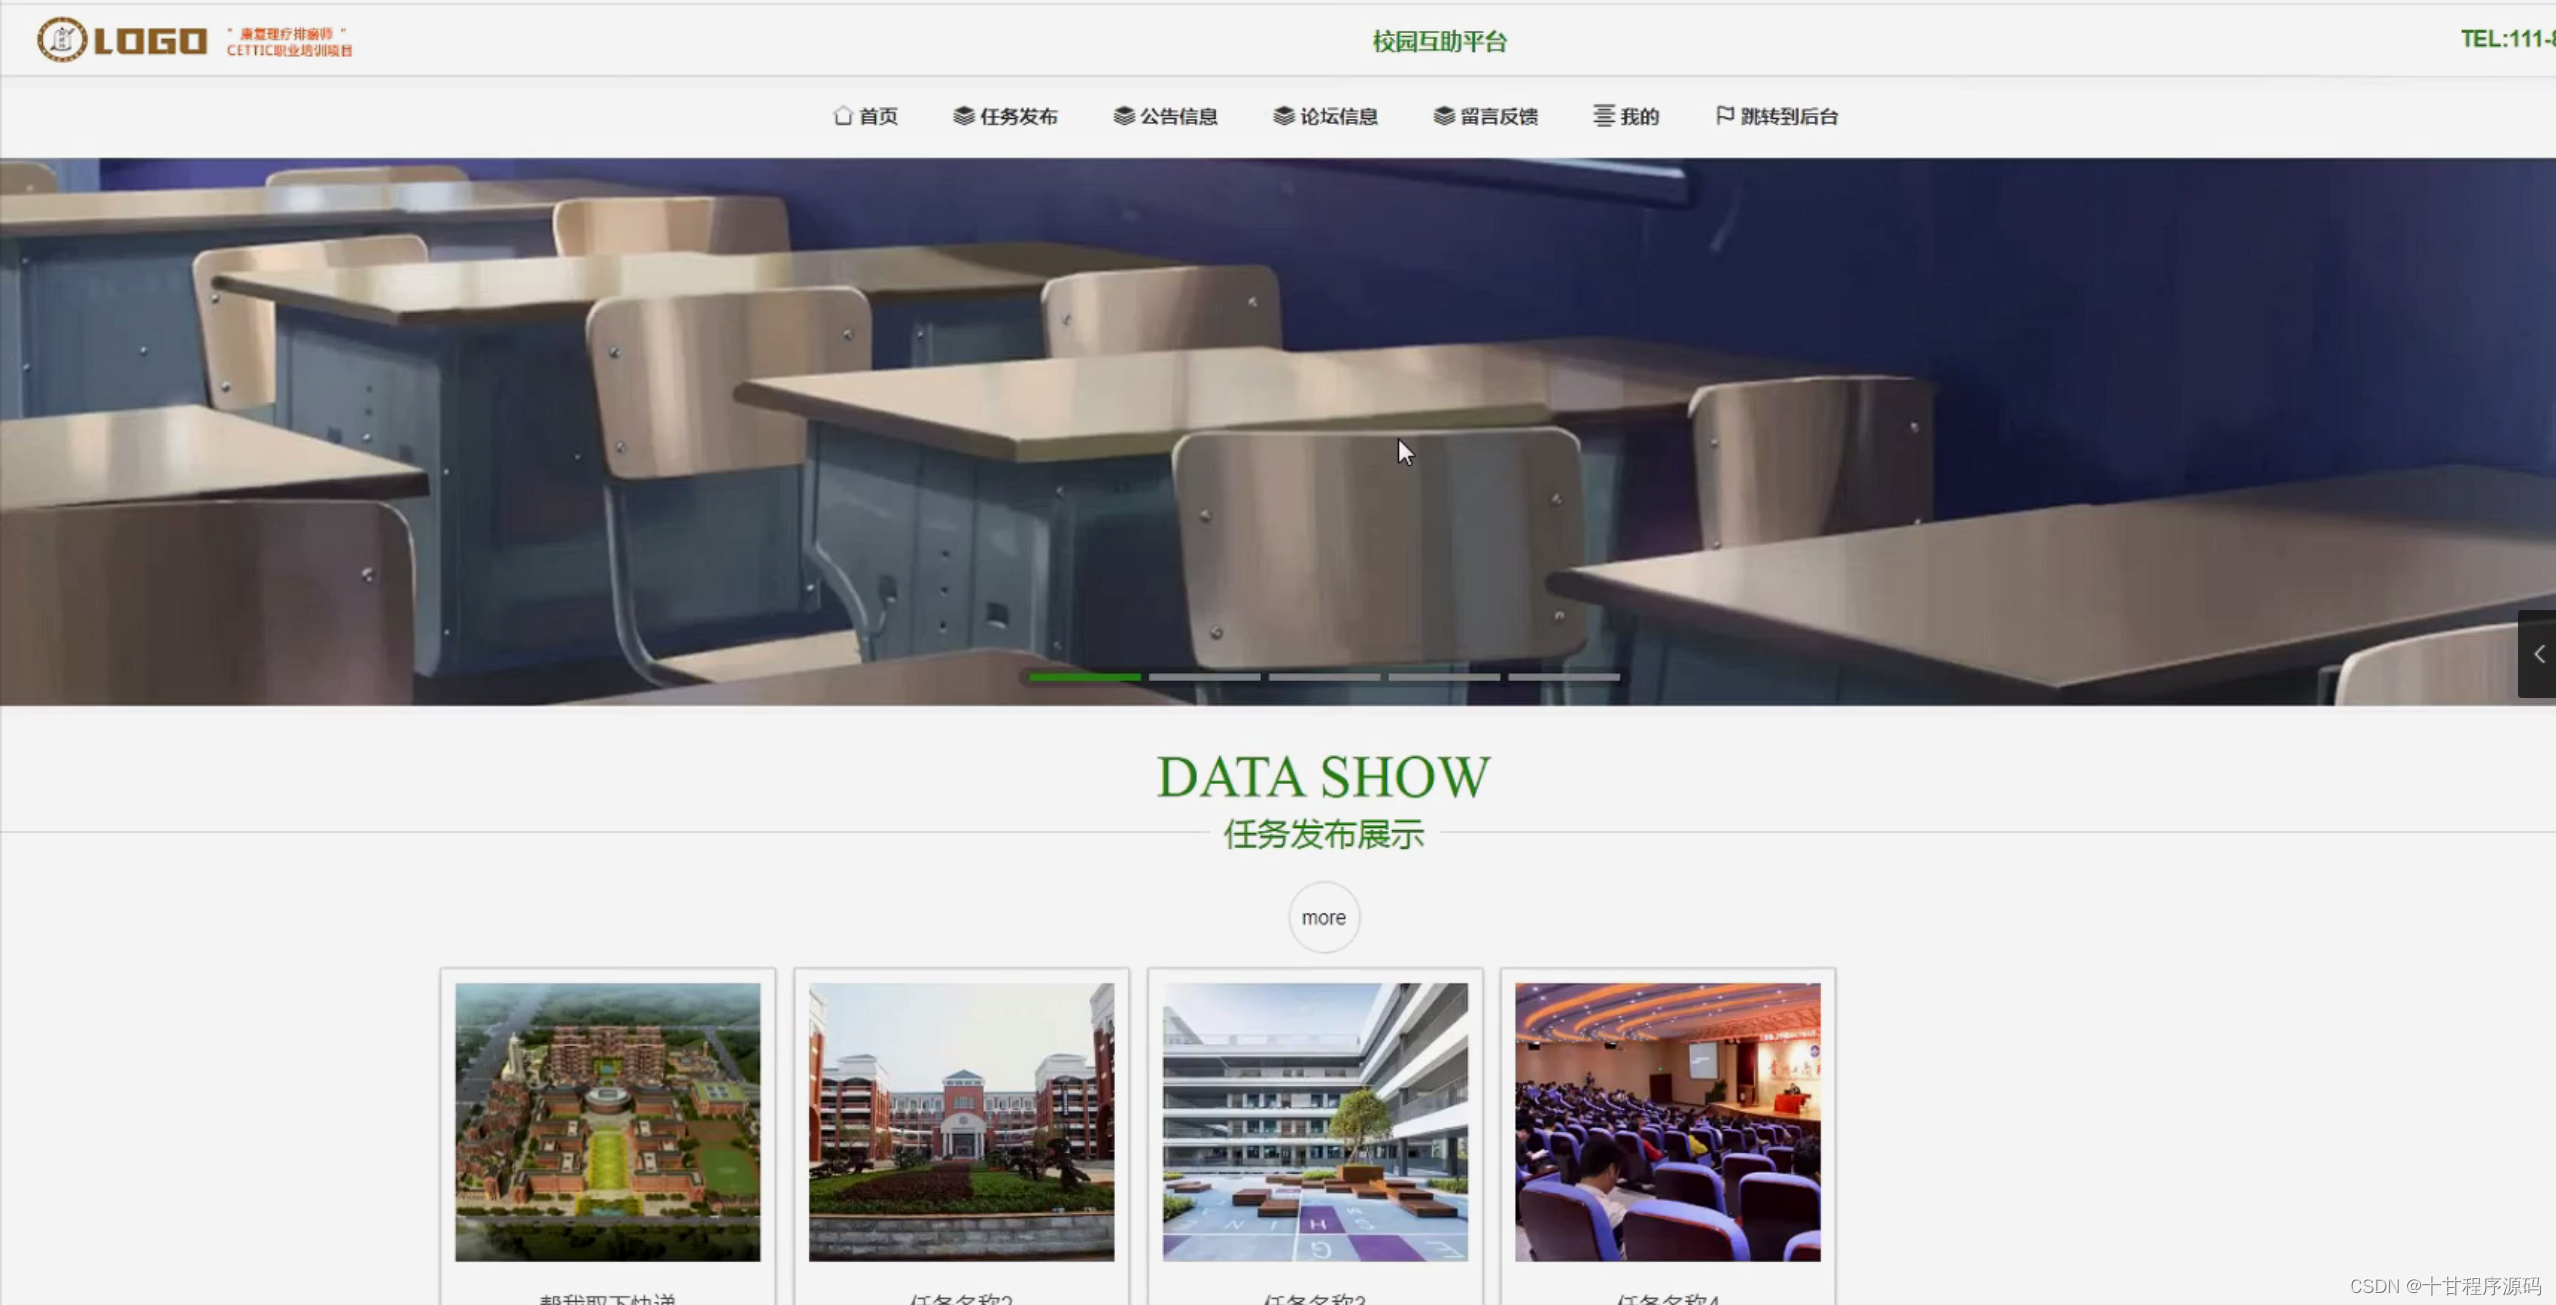Viewport: 2556px width, 1305px height.
Task: Click the flag icon beside 跳转到后台
Action: (x=1724, y=116)
